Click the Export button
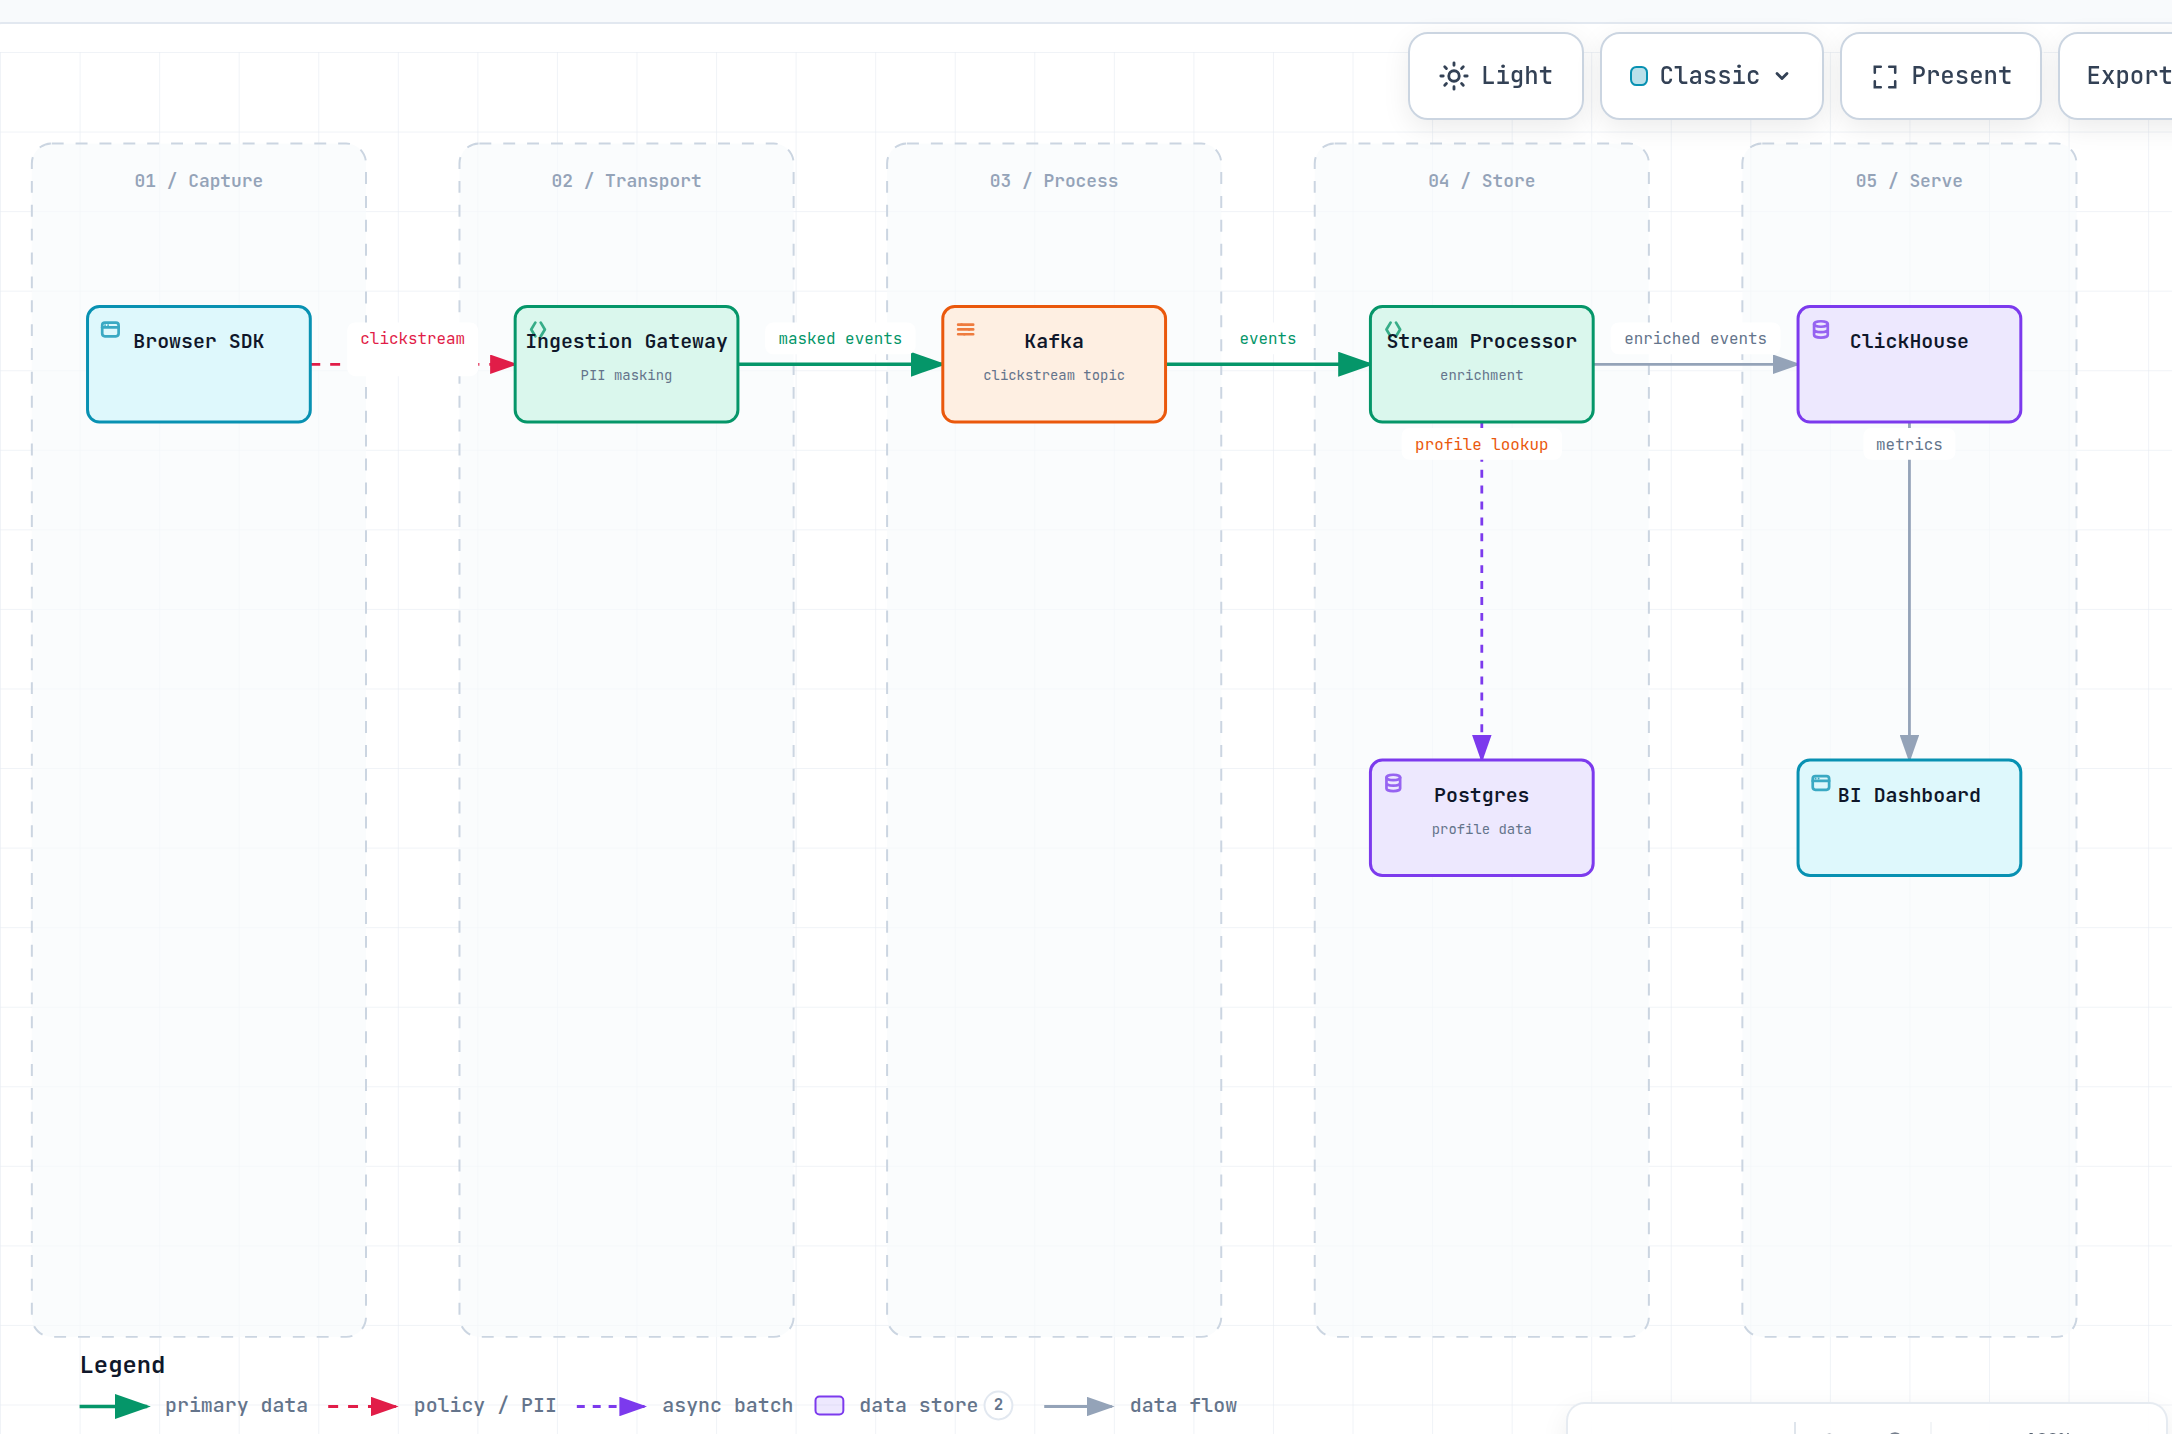The height and width of the screenshot is (1434, 2172). [2115, 76]
